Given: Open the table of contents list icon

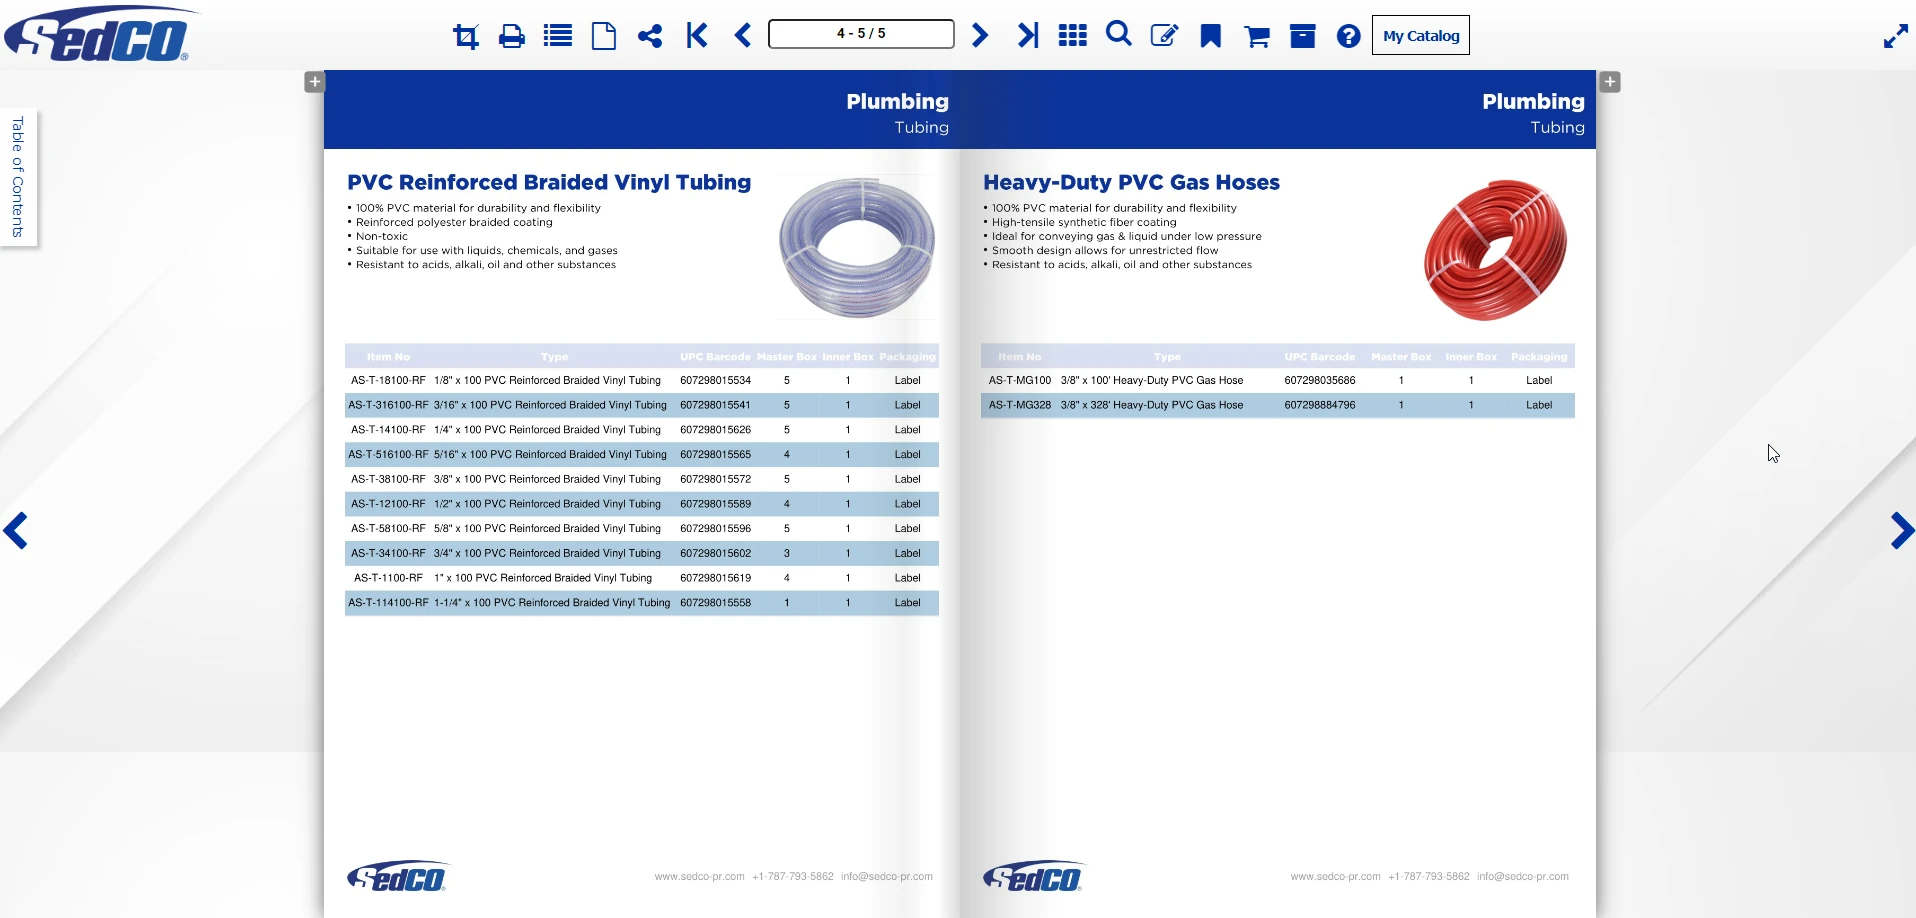Looking at the screenshot, I should [x=557, y=34].
